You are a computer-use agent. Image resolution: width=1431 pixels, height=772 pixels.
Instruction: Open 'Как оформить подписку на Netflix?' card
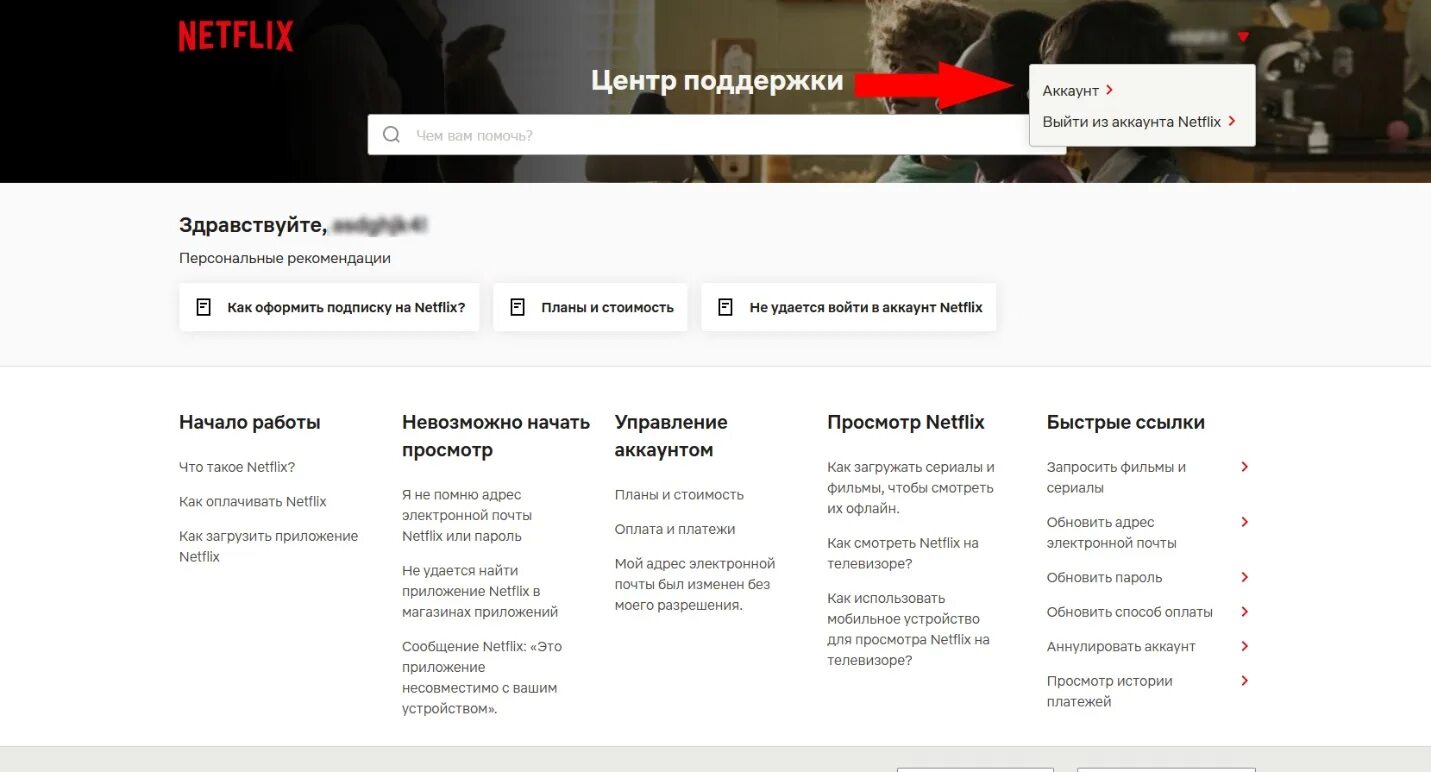coord(329,307)
